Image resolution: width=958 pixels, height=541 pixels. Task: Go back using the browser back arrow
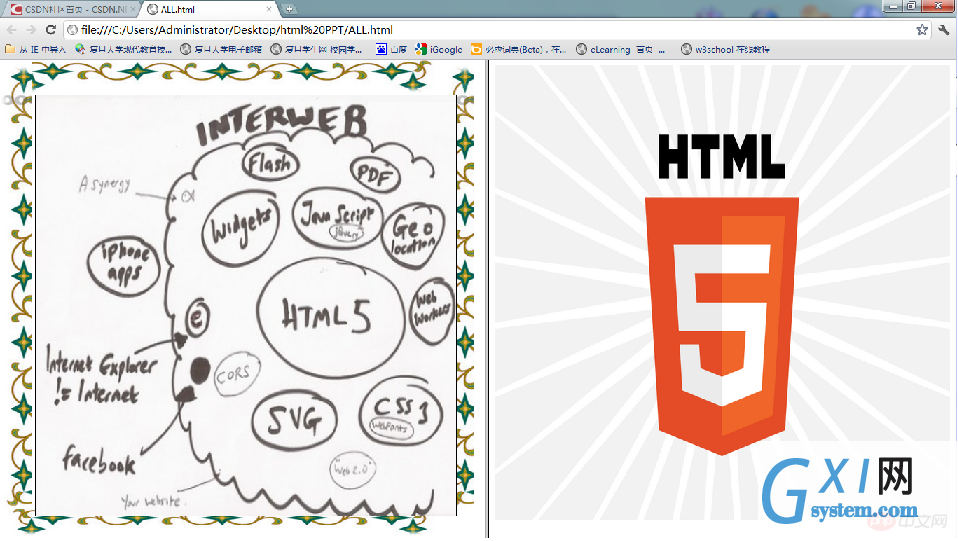coord(12,29)
